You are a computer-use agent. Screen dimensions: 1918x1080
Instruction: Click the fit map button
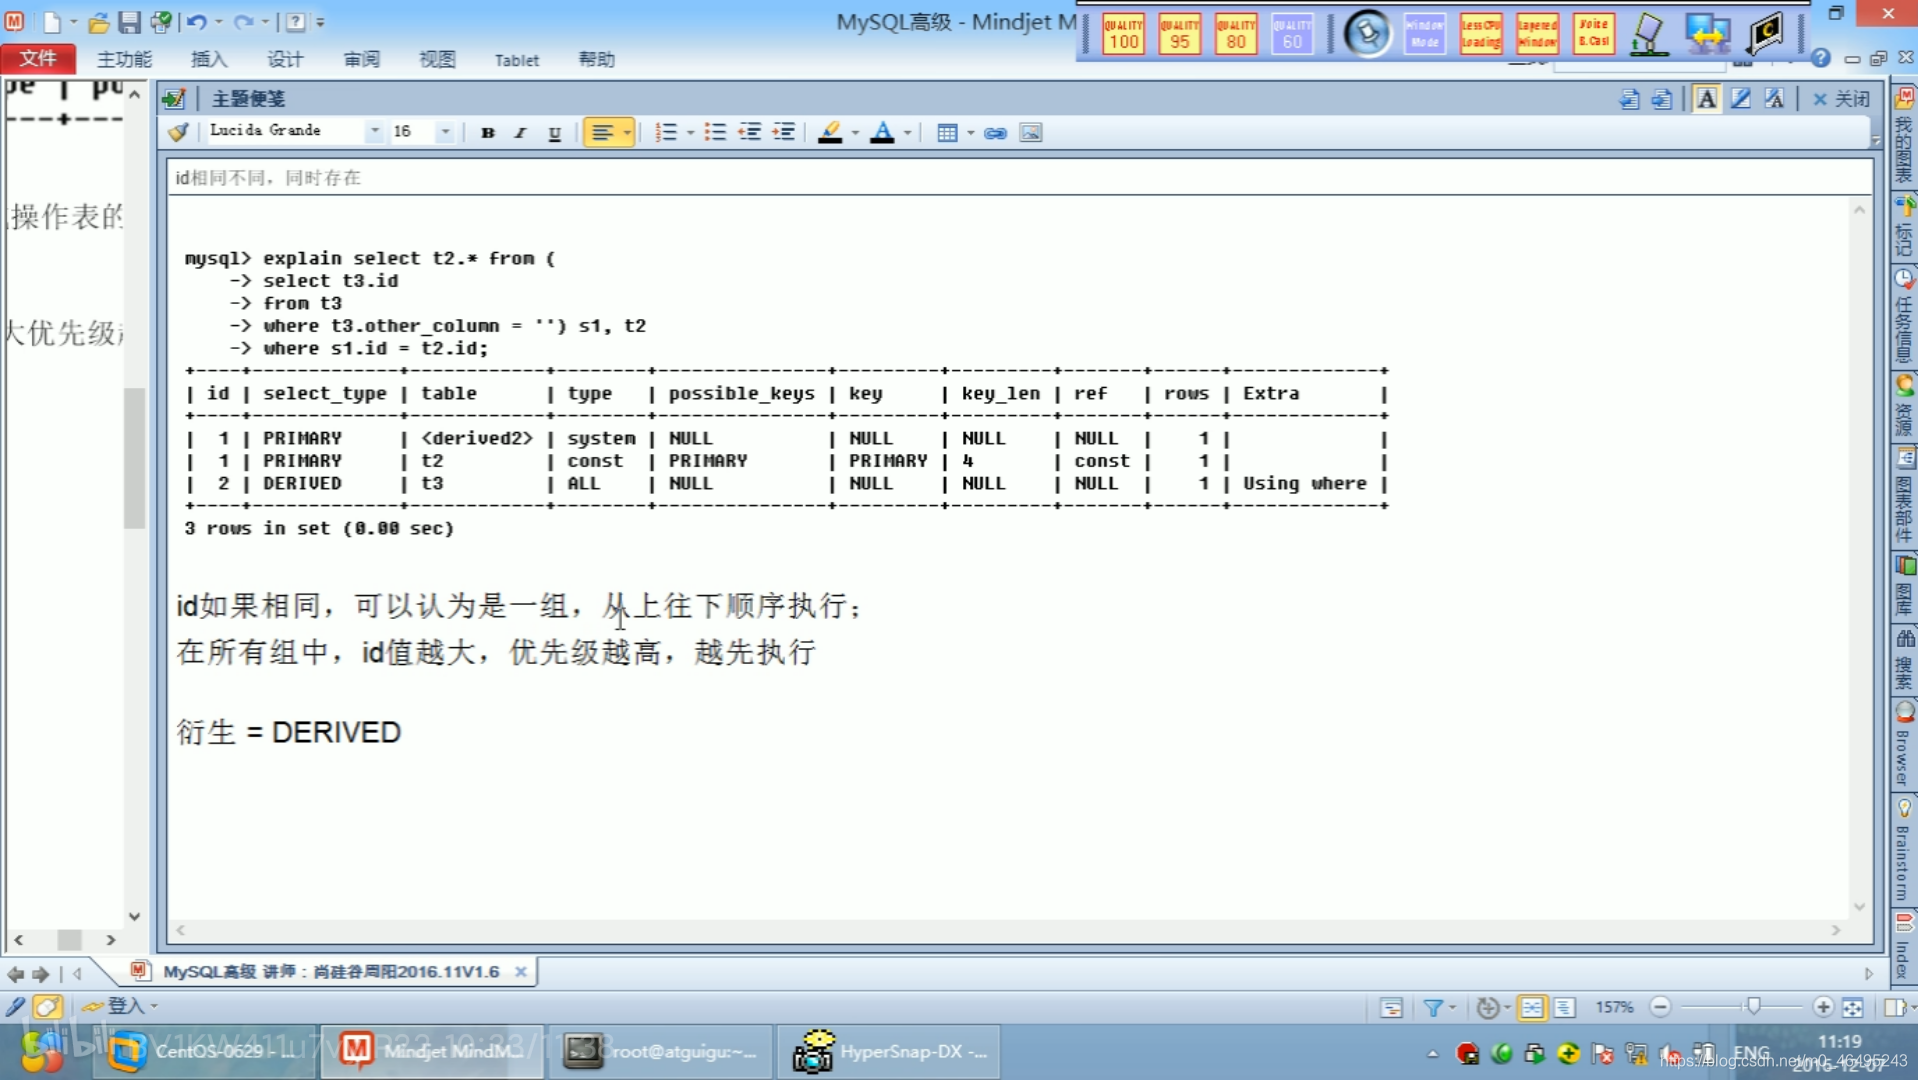[1852, 1007]
